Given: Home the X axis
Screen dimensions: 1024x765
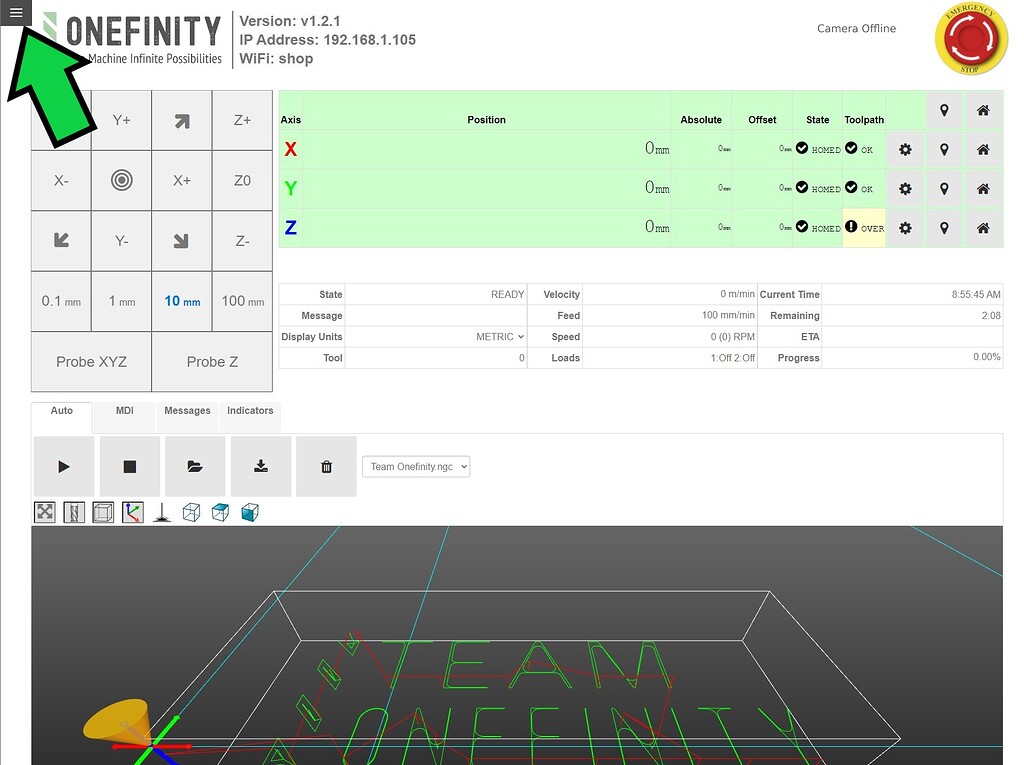Looking at the screenshot, I should [983, 150].
